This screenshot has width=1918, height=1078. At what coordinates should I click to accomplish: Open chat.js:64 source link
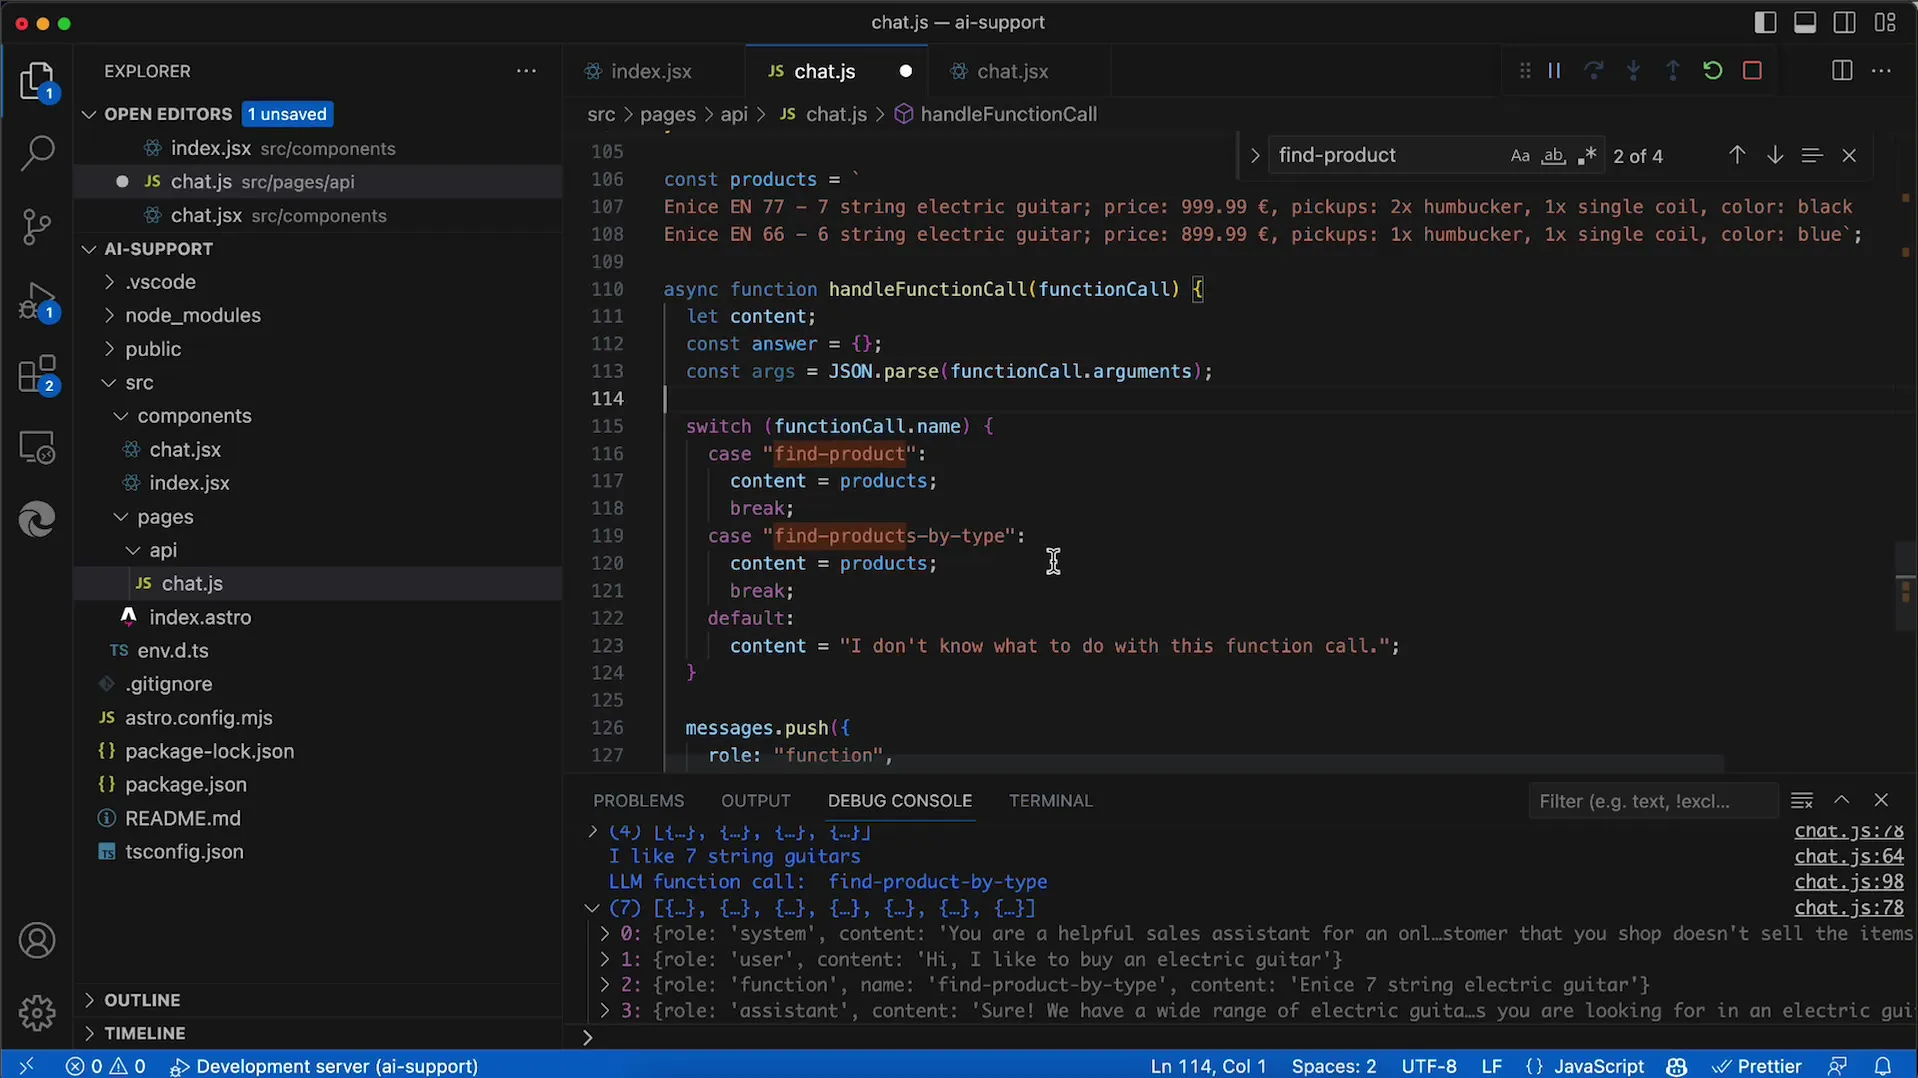coord(1848,857)
